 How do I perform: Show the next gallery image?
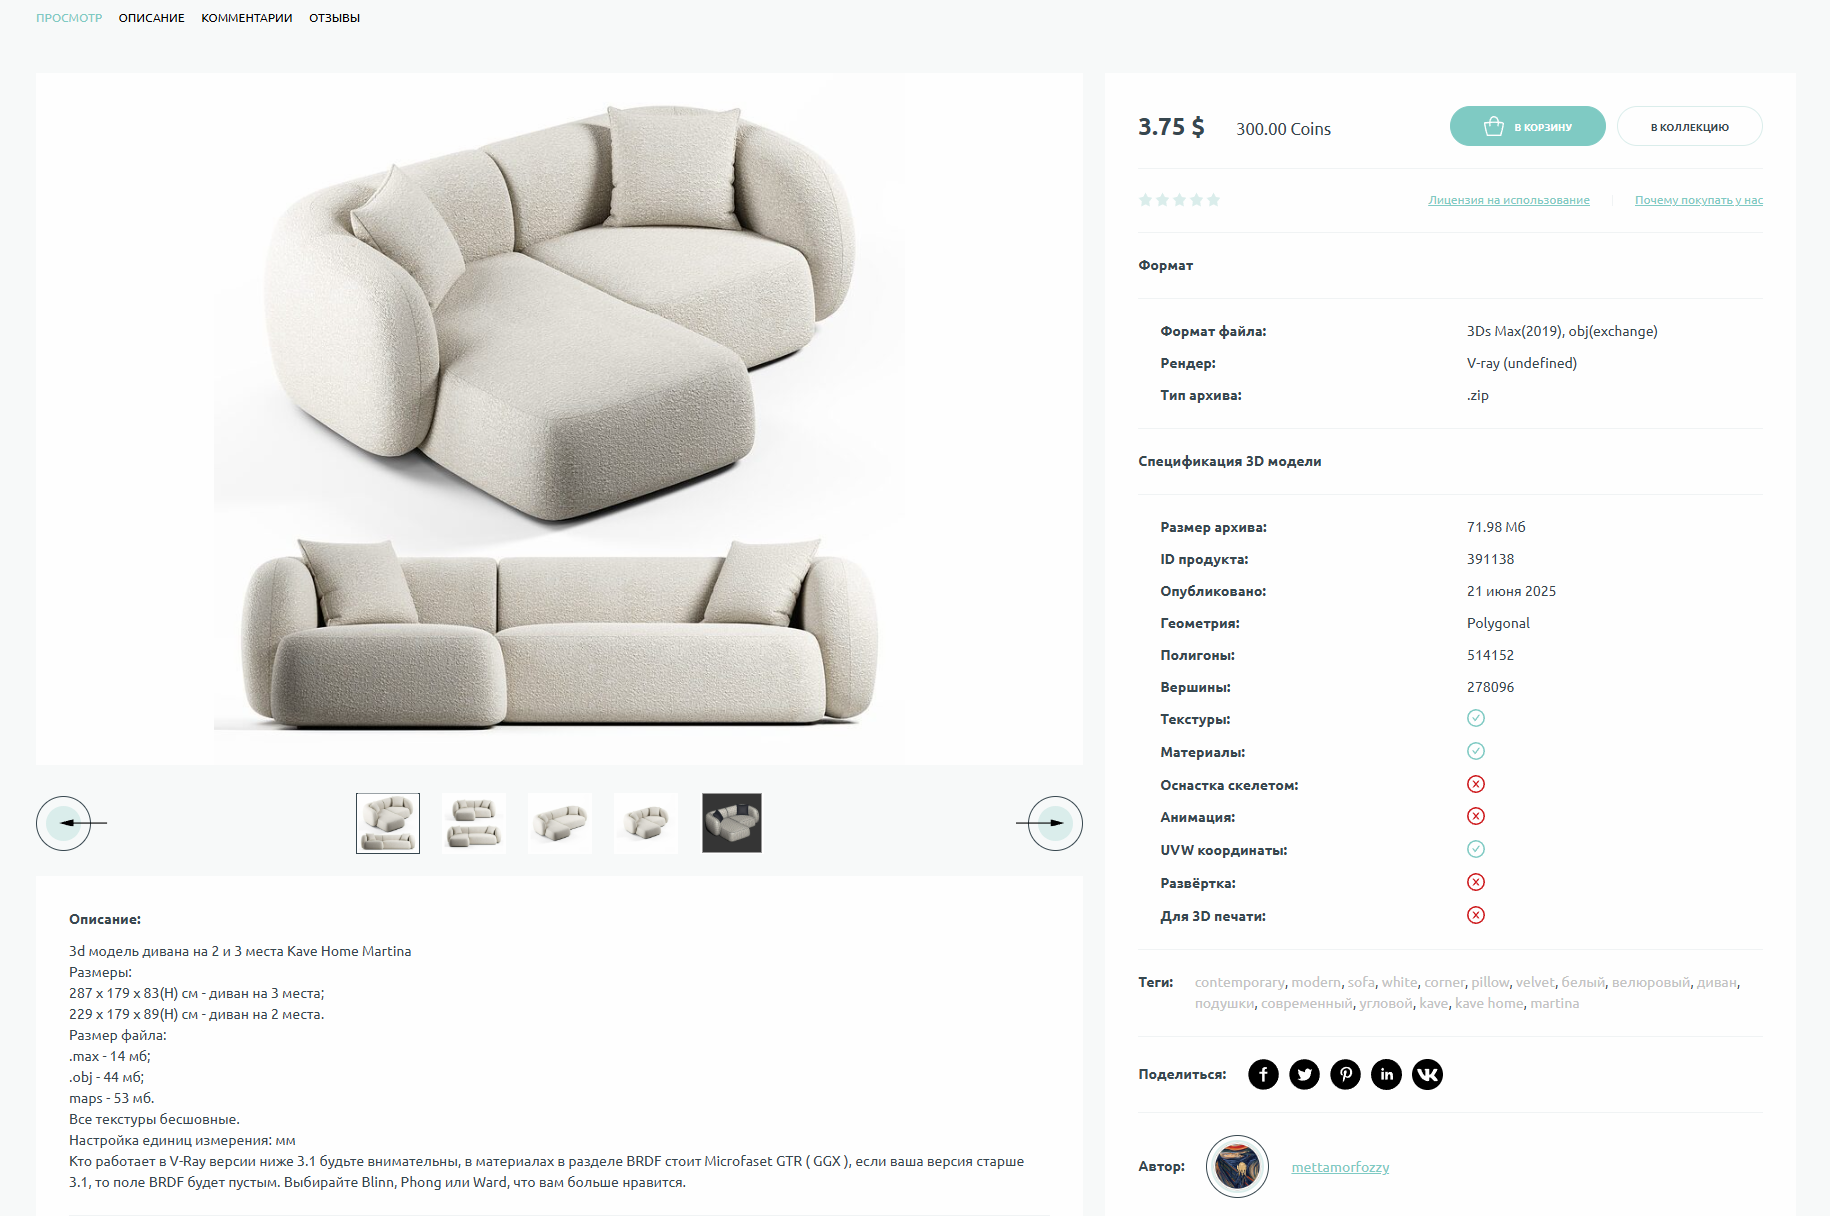point(1055,823)
